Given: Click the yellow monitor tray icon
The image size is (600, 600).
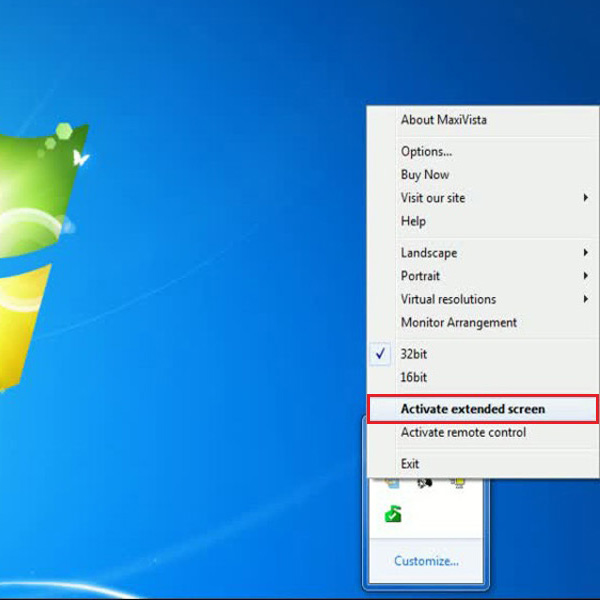Looking at the screenshot, I should pos(458,483).
